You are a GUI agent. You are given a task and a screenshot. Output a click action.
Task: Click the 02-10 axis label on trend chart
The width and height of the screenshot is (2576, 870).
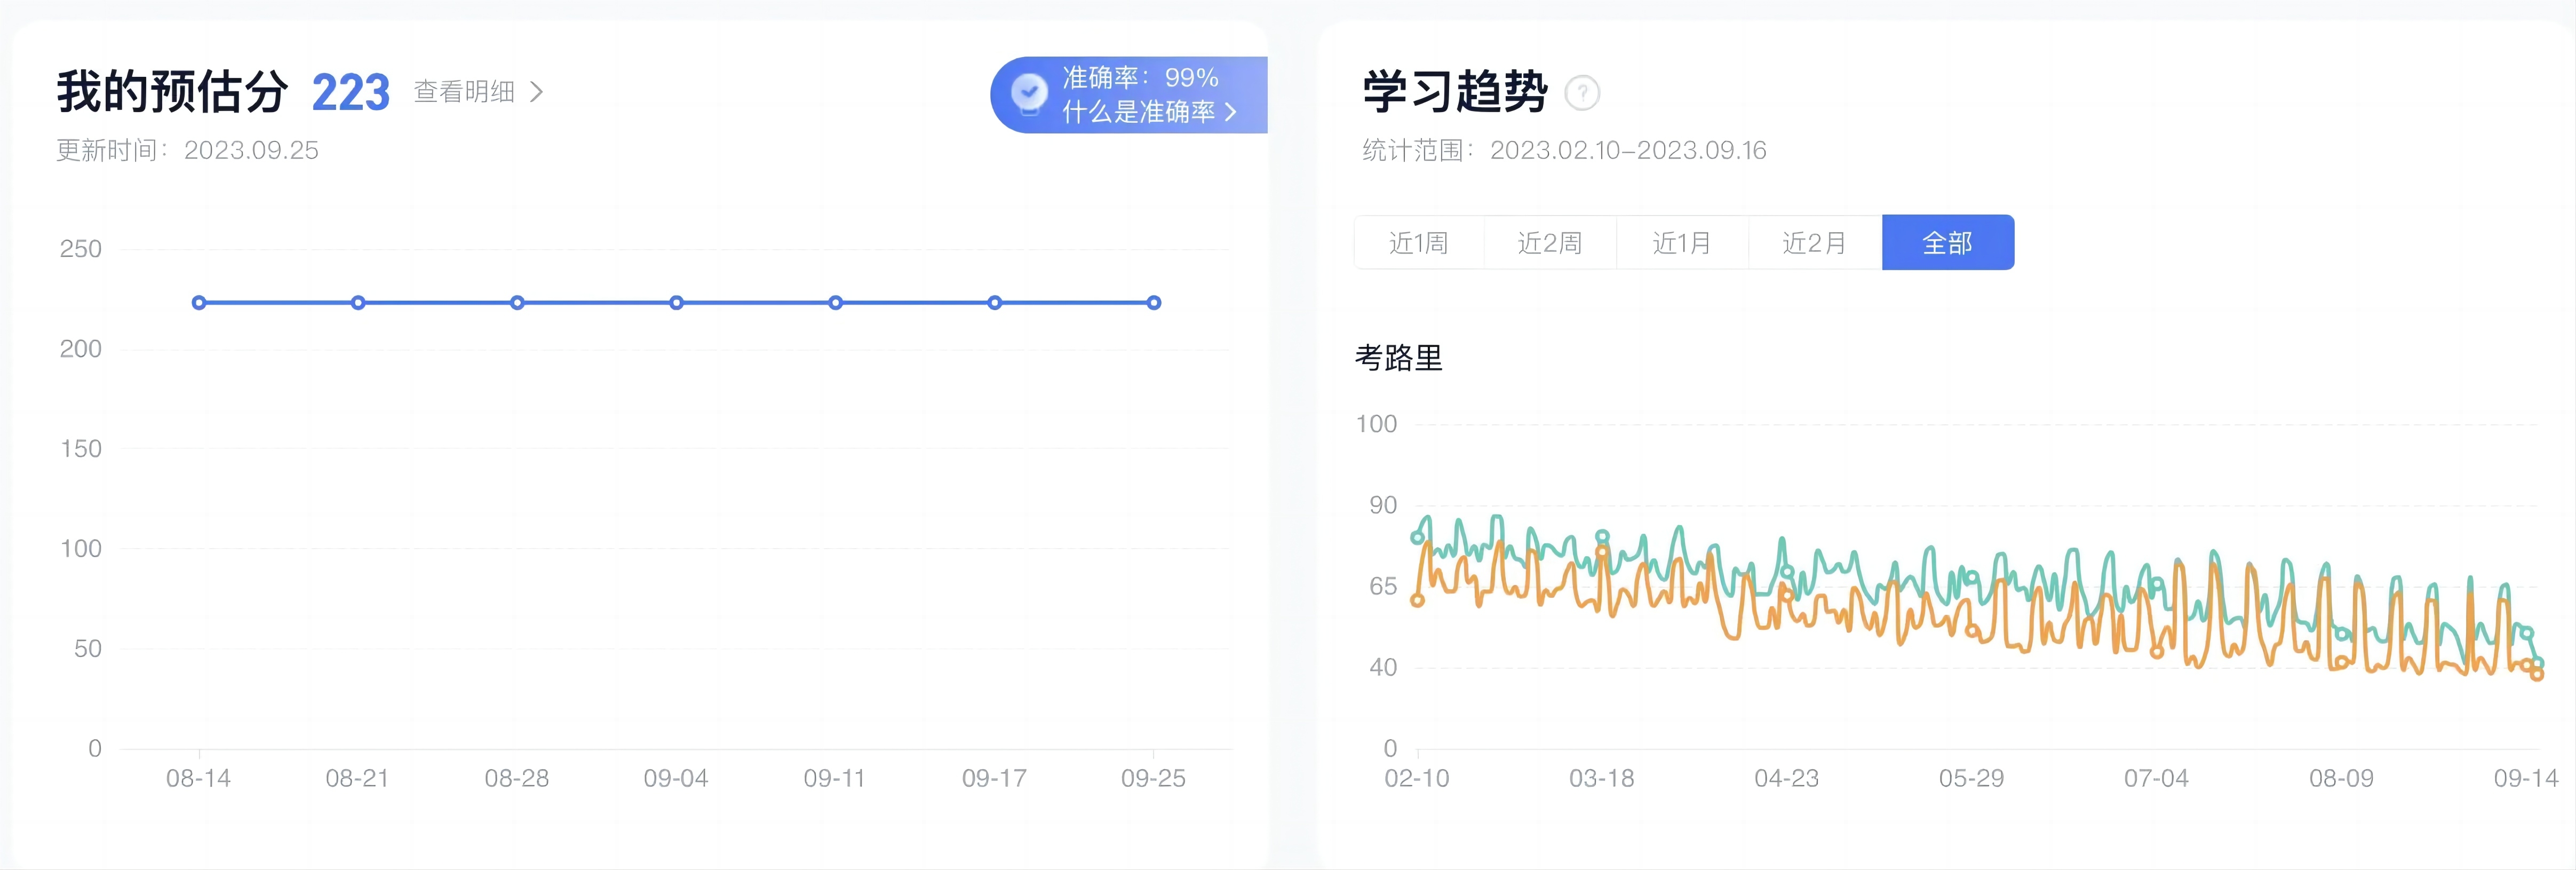coord(1417,778)
